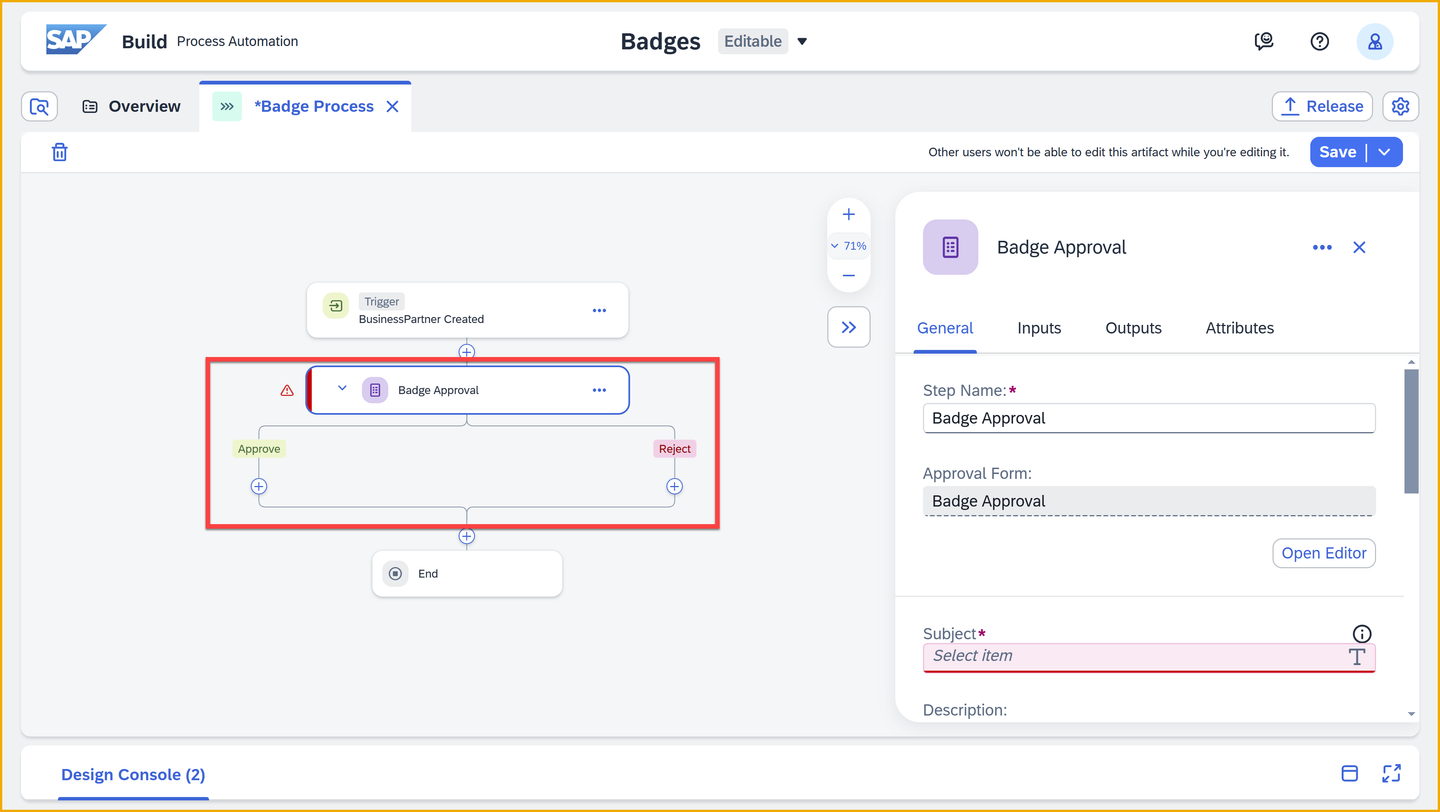Open Save options dropdown arrow

pyautogui.click(x=1385, y=152)
